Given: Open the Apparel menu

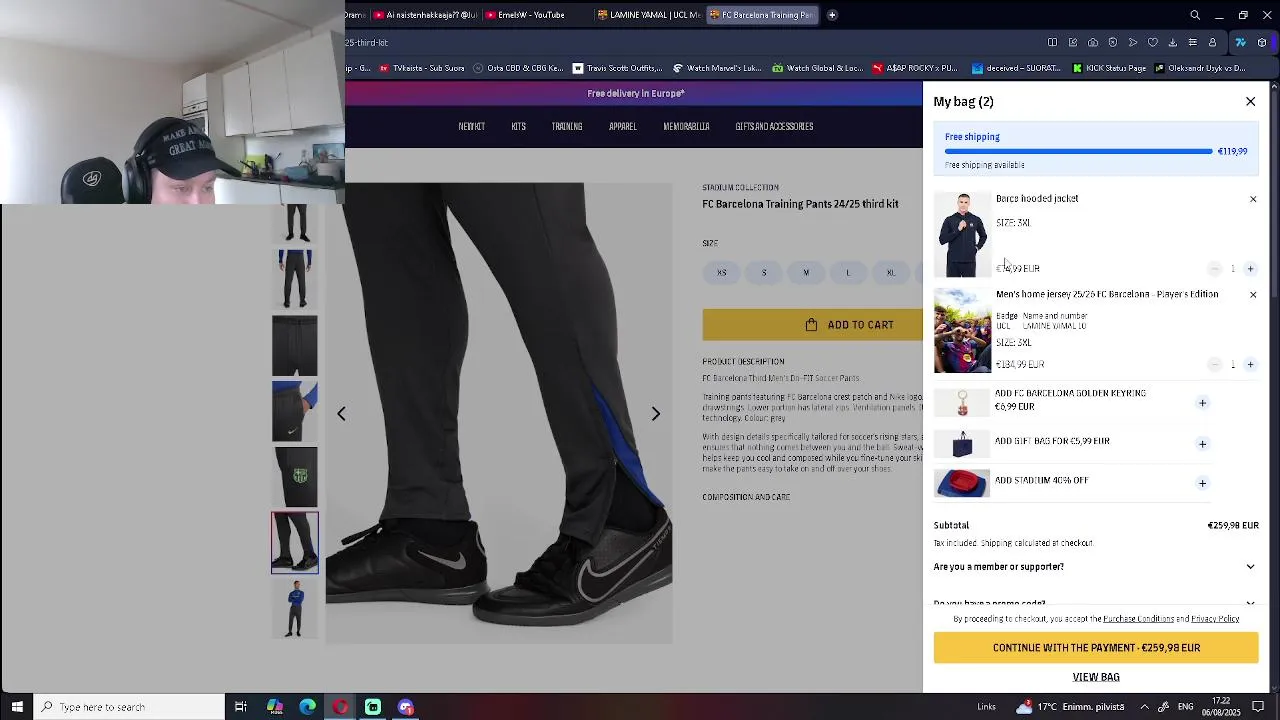Looking at the screenshot, I should (x=623, y=127).
